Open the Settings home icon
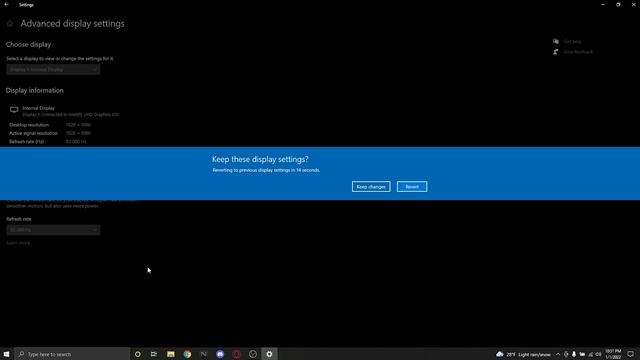Viewport: 640px width, 360px height. (x=10, y=24)
